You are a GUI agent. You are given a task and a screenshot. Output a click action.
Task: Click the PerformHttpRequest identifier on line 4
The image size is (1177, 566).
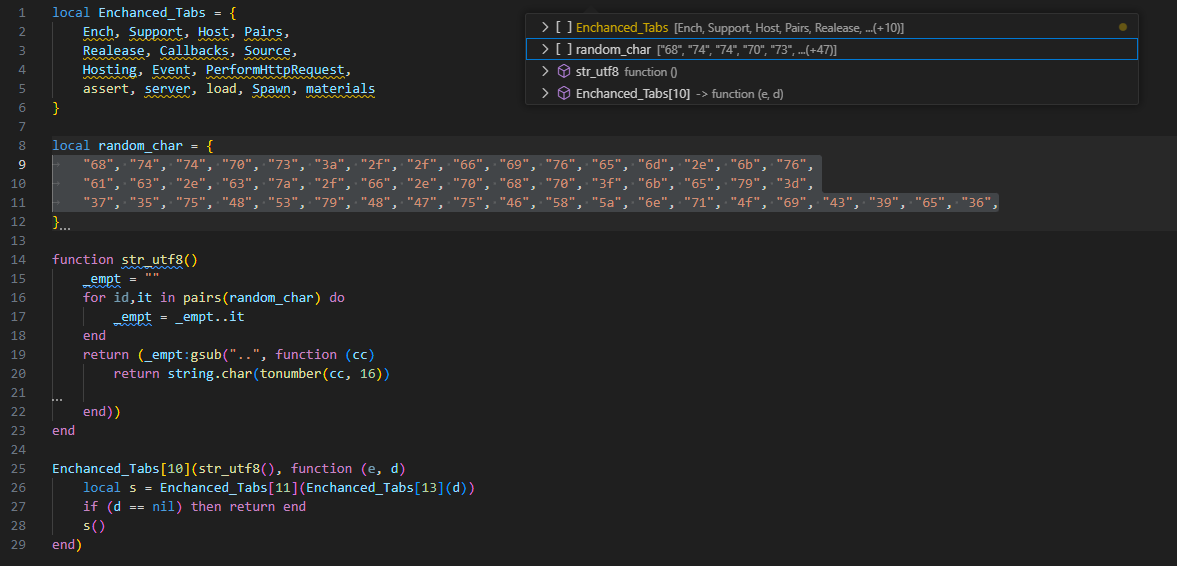tap(275, 70)
